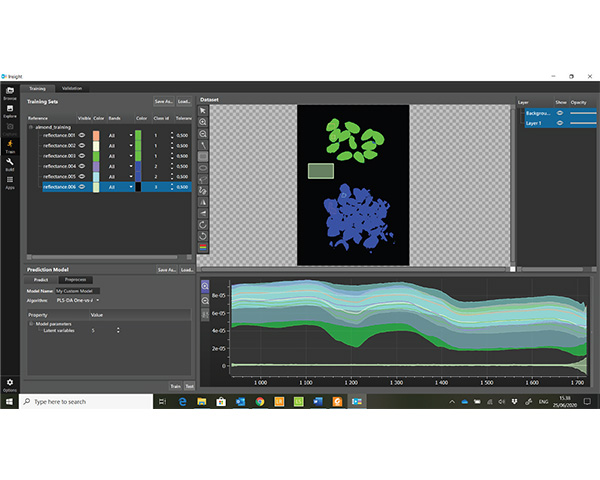Collapse the almond_training tree node
Screen dimensions: 600x480
(x=30, y=128)
